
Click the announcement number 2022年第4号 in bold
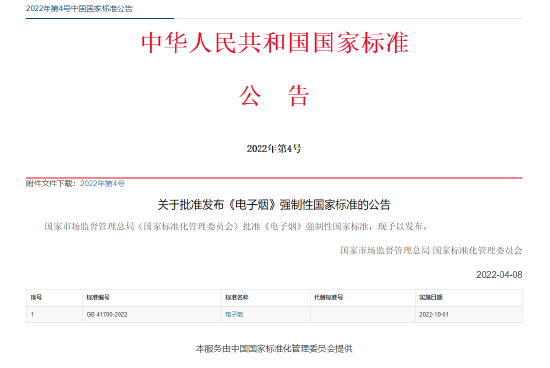point(274,149)
